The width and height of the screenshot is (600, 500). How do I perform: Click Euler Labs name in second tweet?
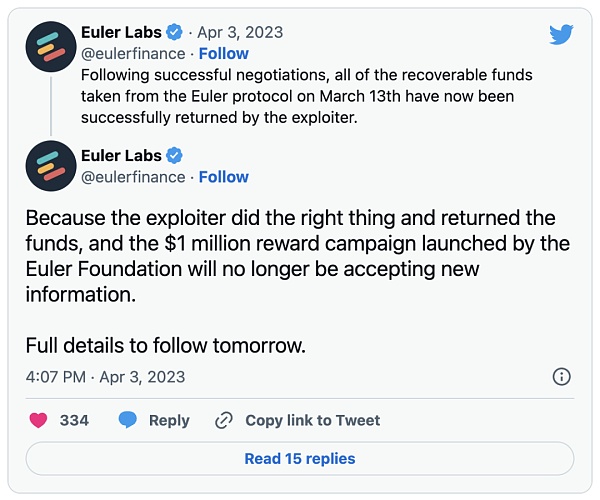click(121, 155)
